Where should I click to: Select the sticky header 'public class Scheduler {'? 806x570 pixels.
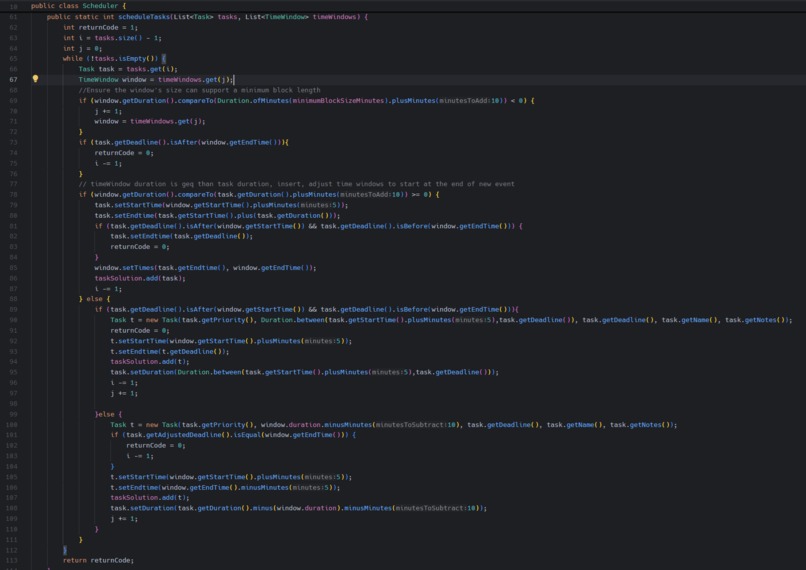tap(78, 6)
